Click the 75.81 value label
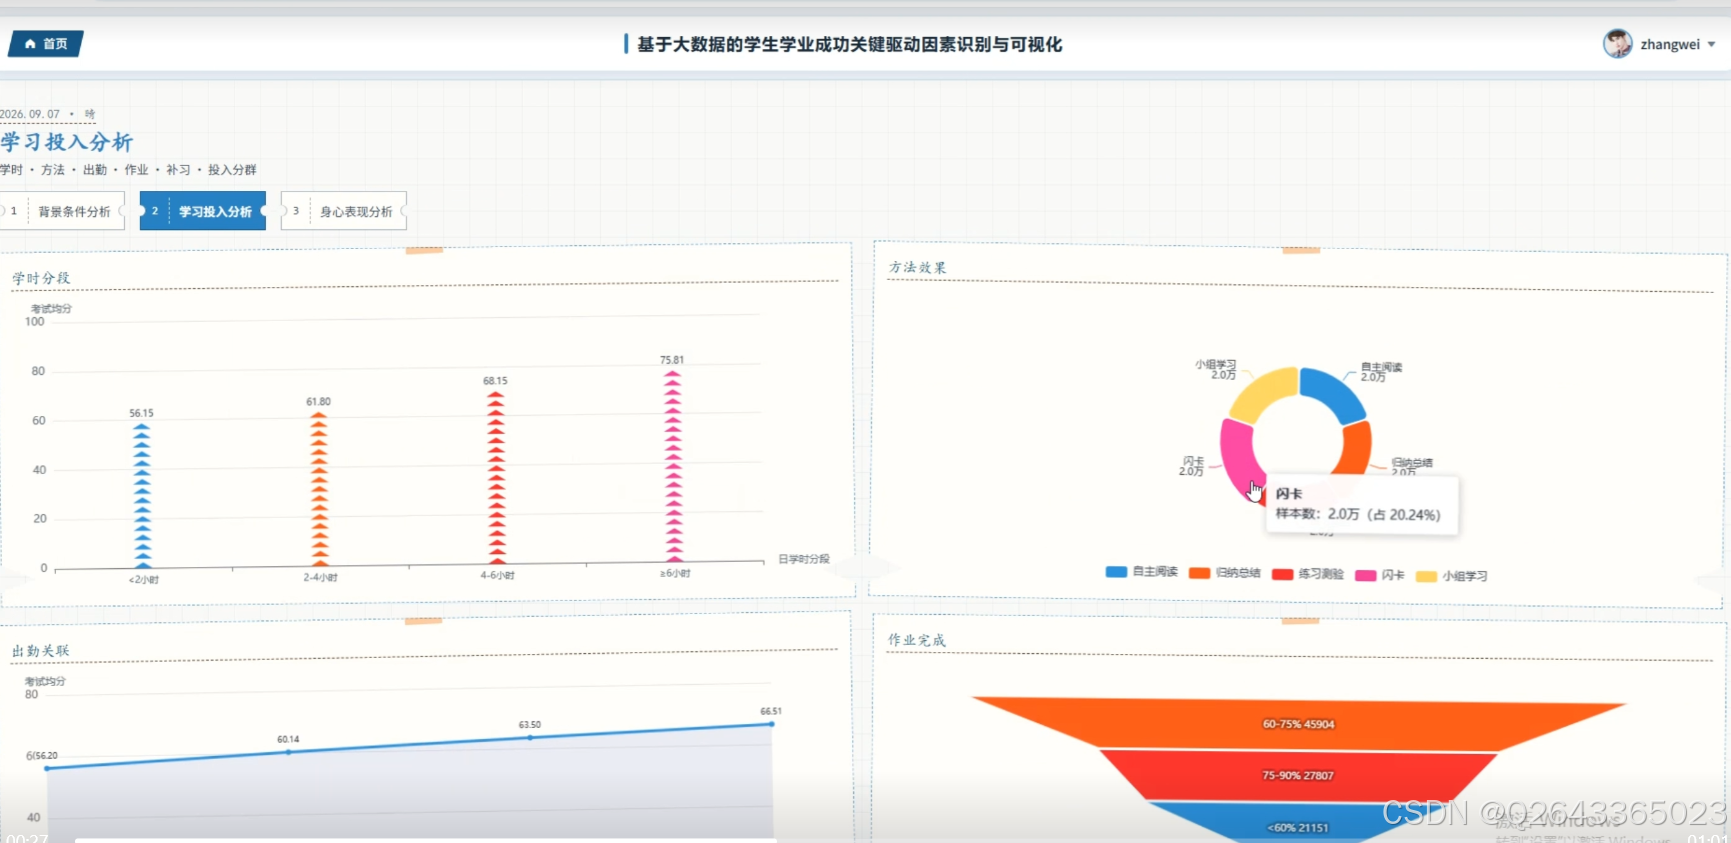The image size is (1731, 843). 672,360
